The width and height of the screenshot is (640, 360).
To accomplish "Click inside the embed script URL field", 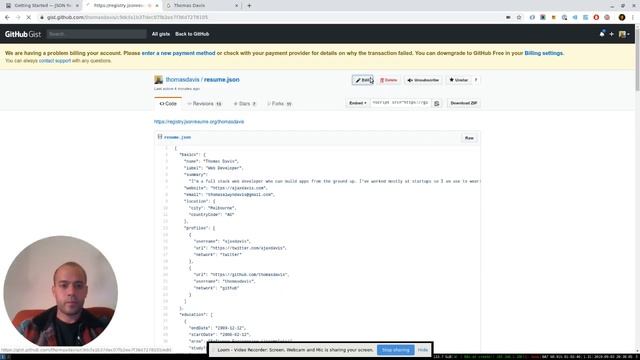I will tap(400, 103).
